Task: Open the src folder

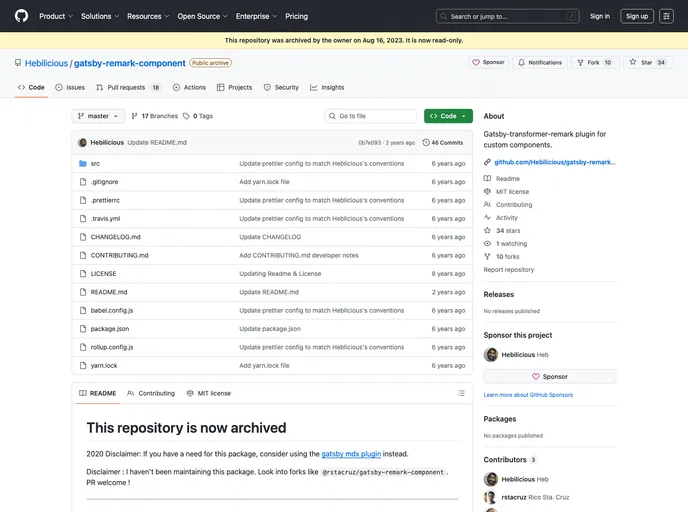Action: click(95, 164)
